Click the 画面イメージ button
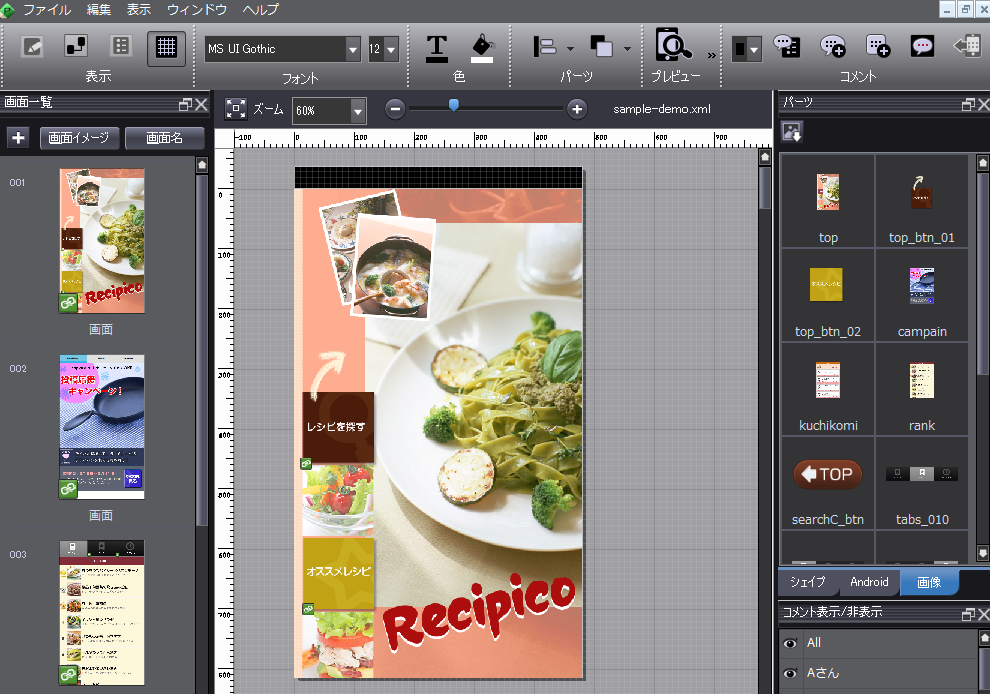 pyautogui.click(x=80, y=138)
